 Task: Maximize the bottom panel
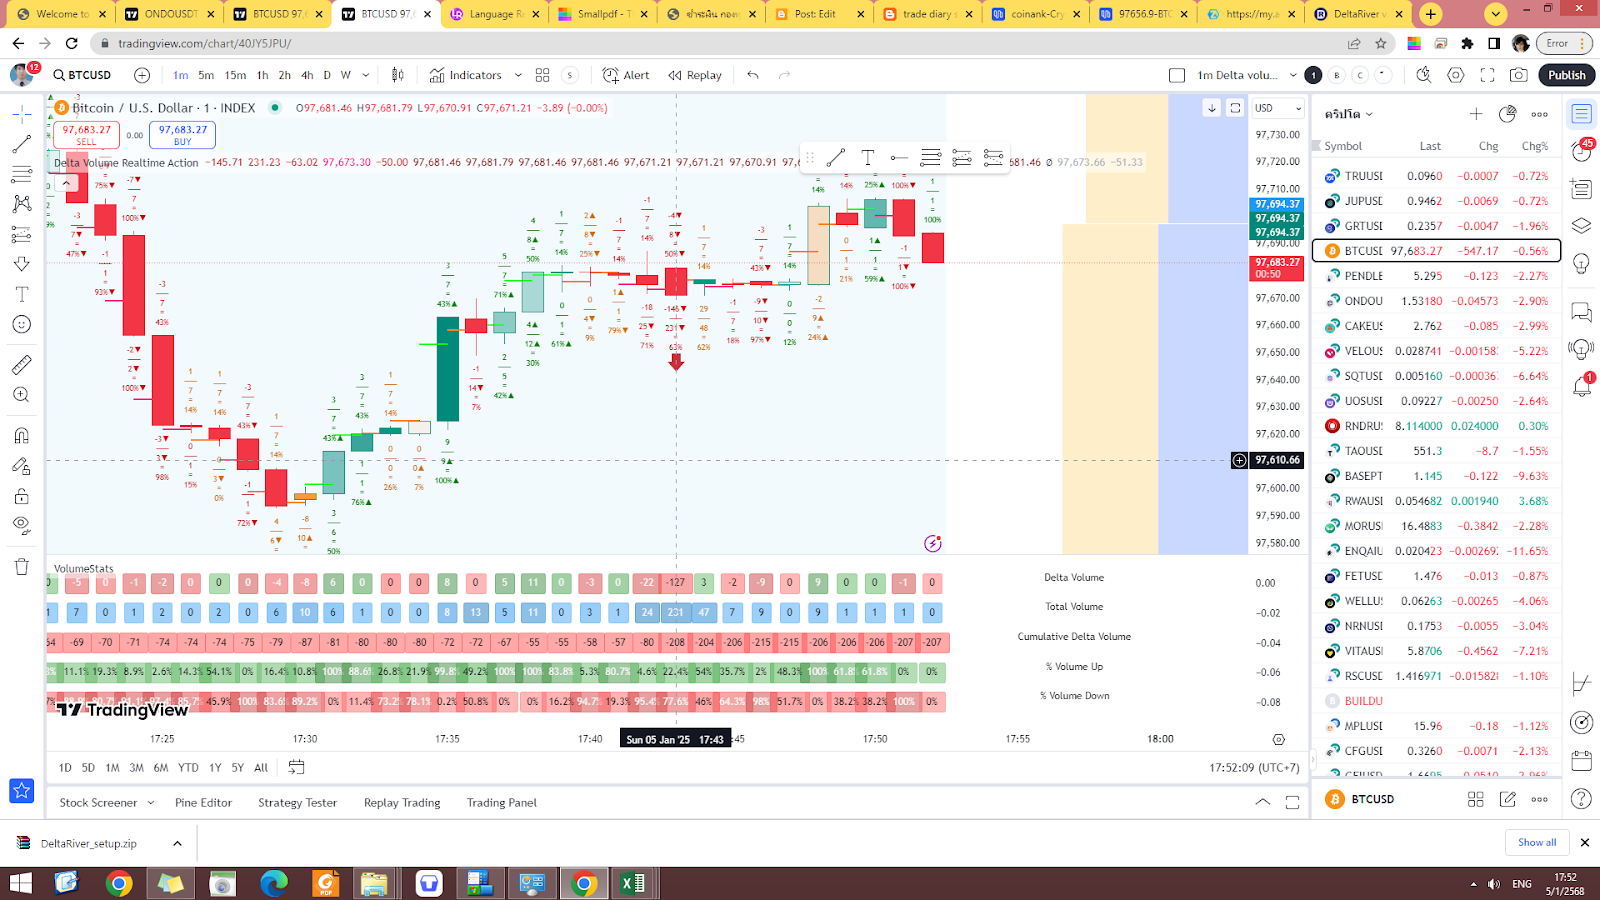(x=1292, y=802)
